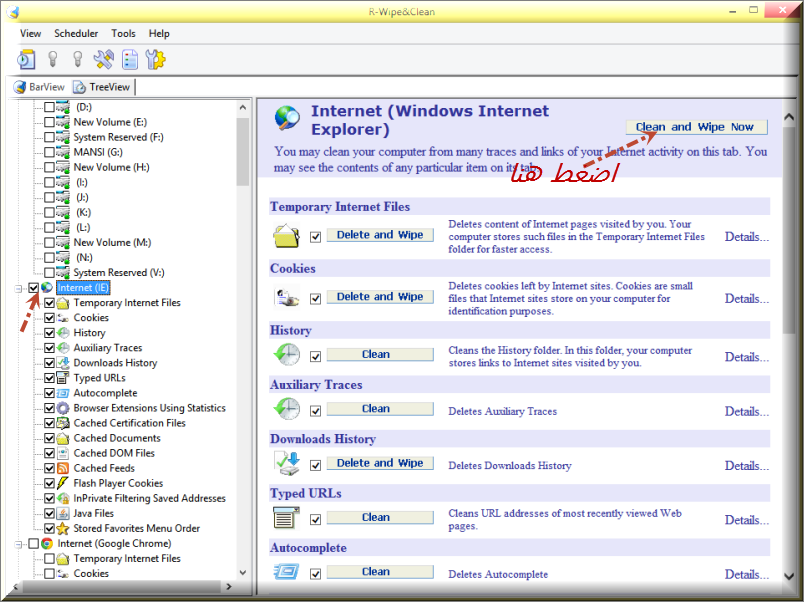
Task: Open Details link for Downloads History
Action: 747,466
